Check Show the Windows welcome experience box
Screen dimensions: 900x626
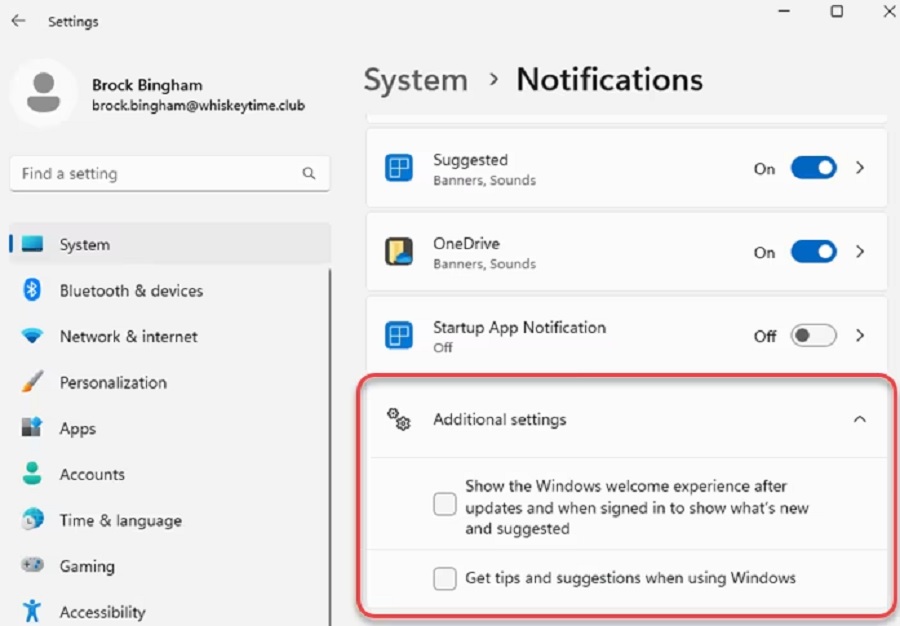click(445, 504)
